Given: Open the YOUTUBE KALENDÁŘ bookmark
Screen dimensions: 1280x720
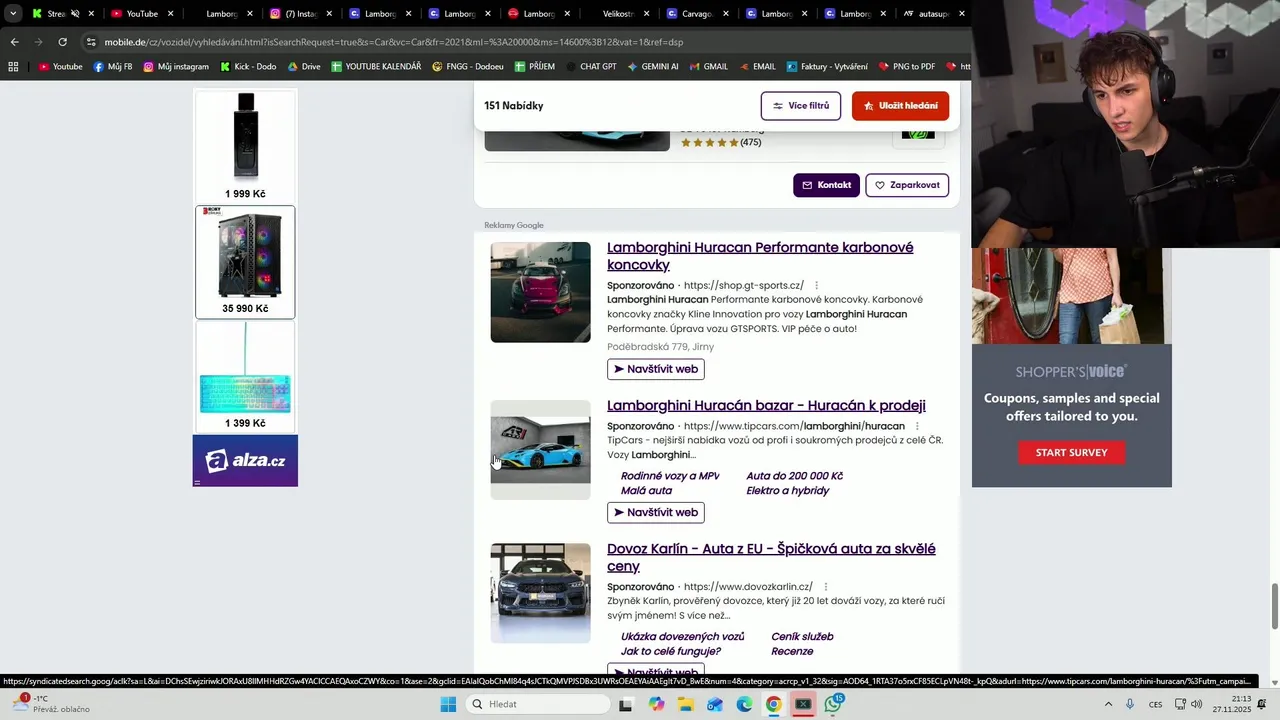Looking at the screenshot, I should click(376, 67).
